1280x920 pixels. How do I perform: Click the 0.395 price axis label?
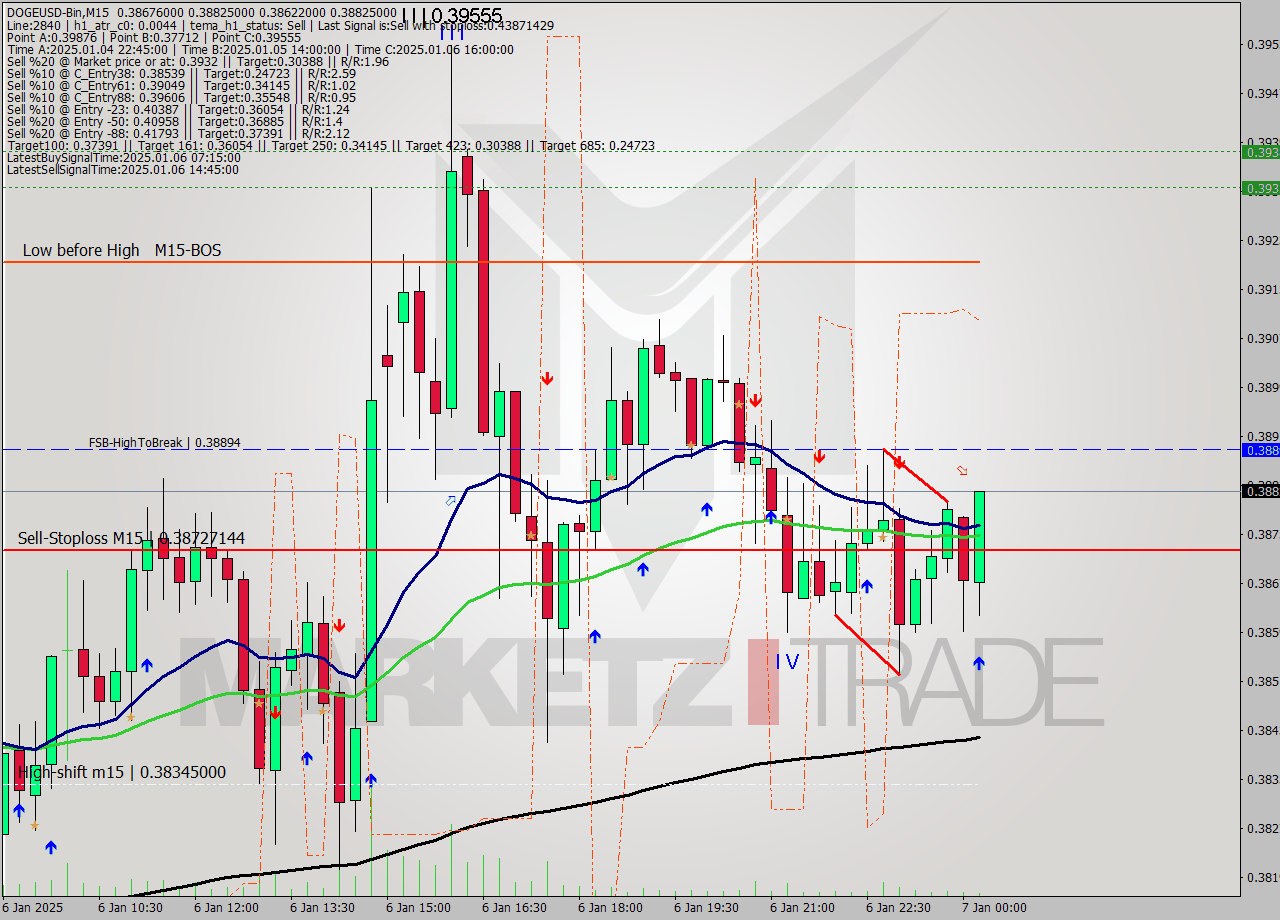(x=1262, y=44)
